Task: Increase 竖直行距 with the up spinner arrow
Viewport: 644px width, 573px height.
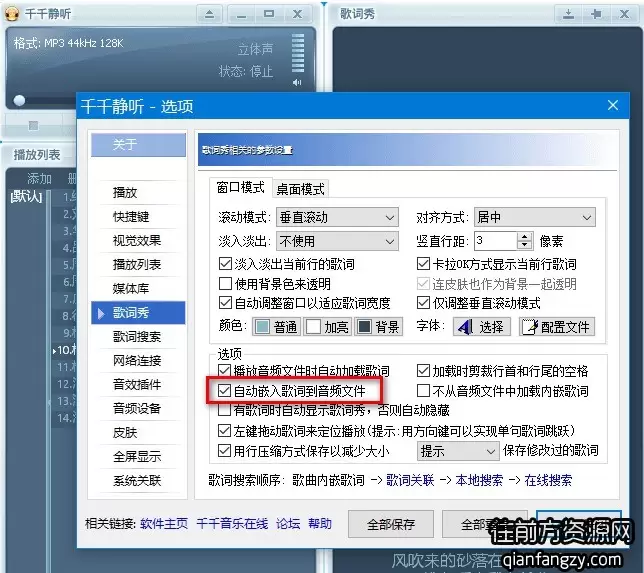Action: (524, 237)
